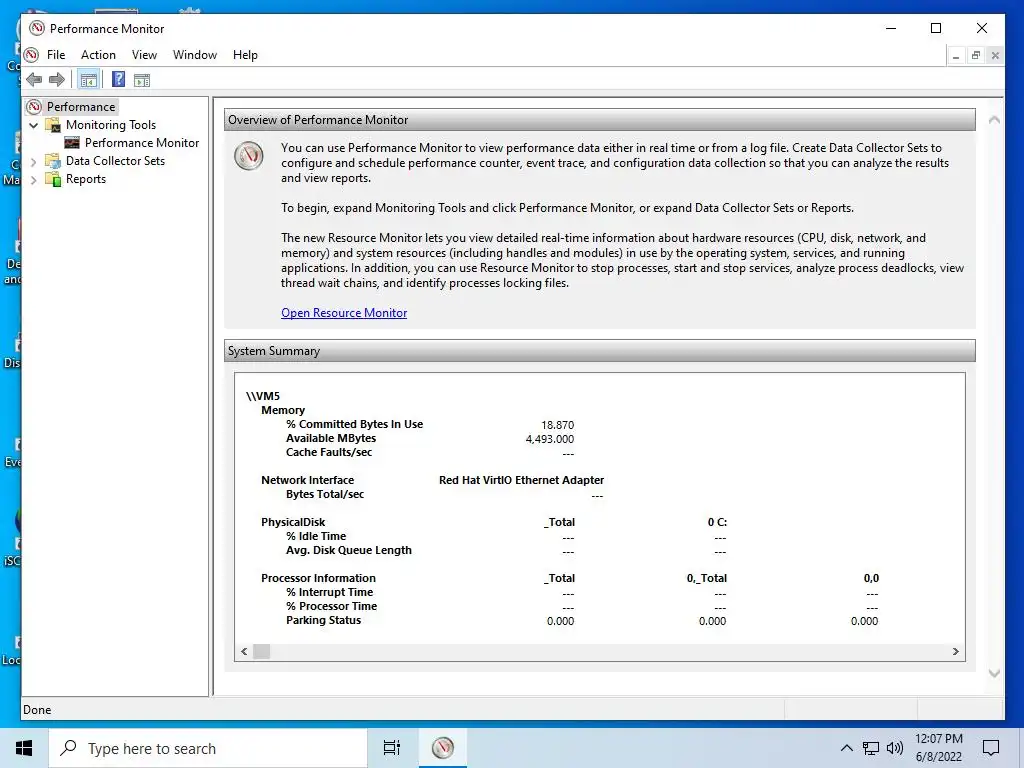Click the vertical scroll down arrow of details pane

(994, 673)
